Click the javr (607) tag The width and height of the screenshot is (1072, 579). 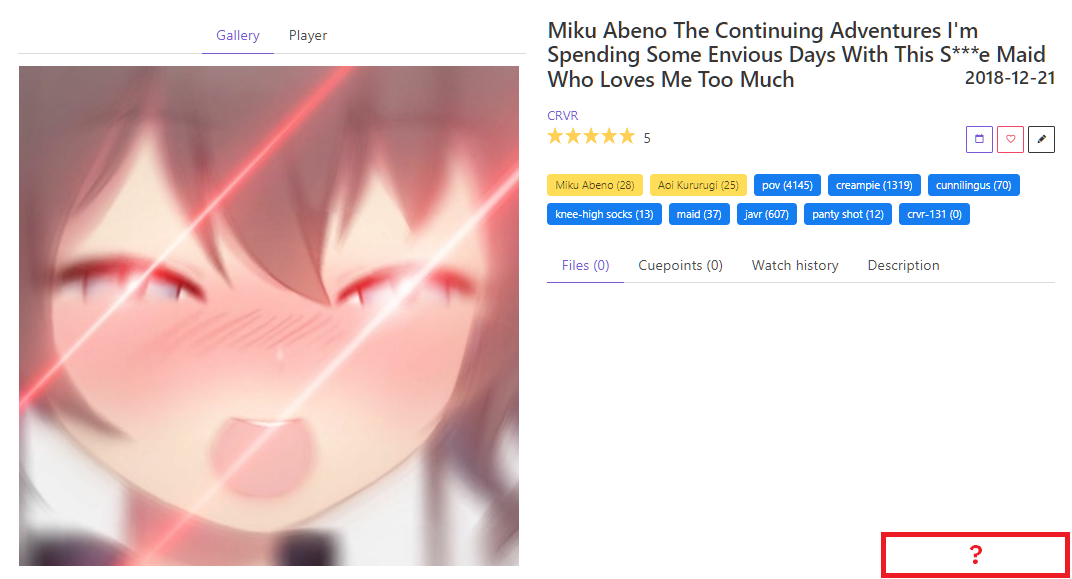766,215
